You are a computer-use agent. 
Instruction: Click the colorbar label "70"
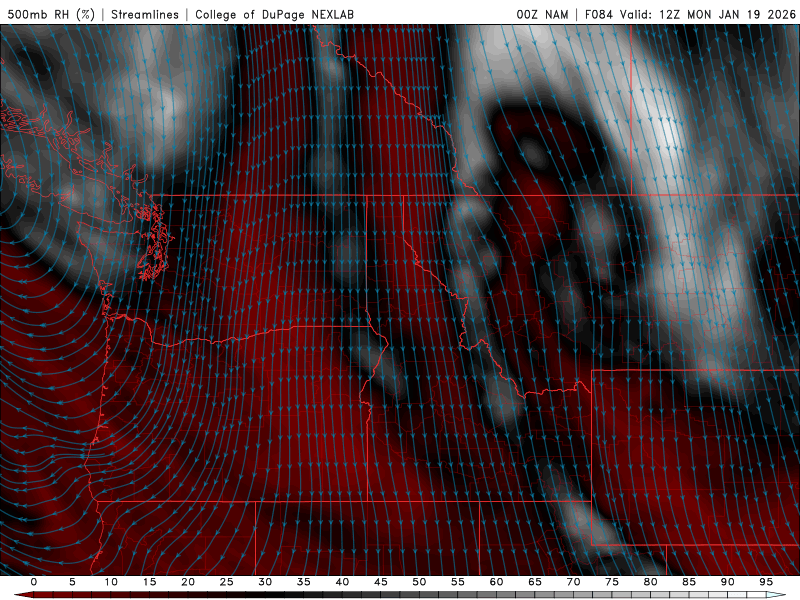(573, 582)
